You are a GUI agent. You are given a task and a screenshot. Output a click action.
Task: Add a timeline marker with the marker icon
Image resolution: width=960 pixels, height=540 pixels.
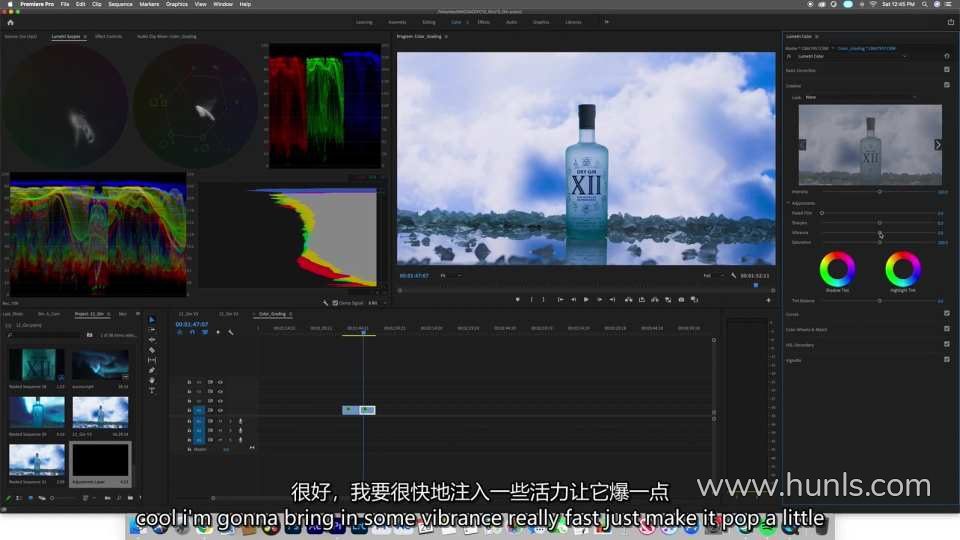coord(218,332)
